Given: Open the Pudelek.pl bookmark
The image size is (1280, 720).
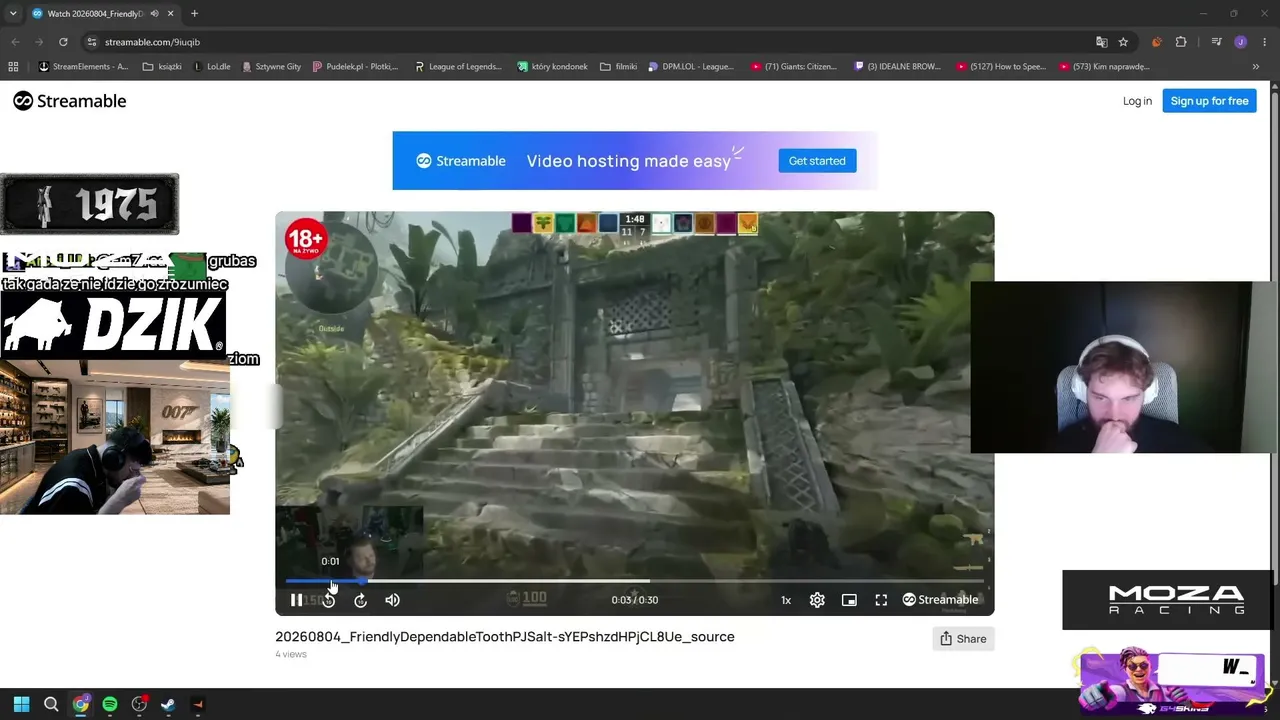Looking at the screenshot, I should (355, 67).
